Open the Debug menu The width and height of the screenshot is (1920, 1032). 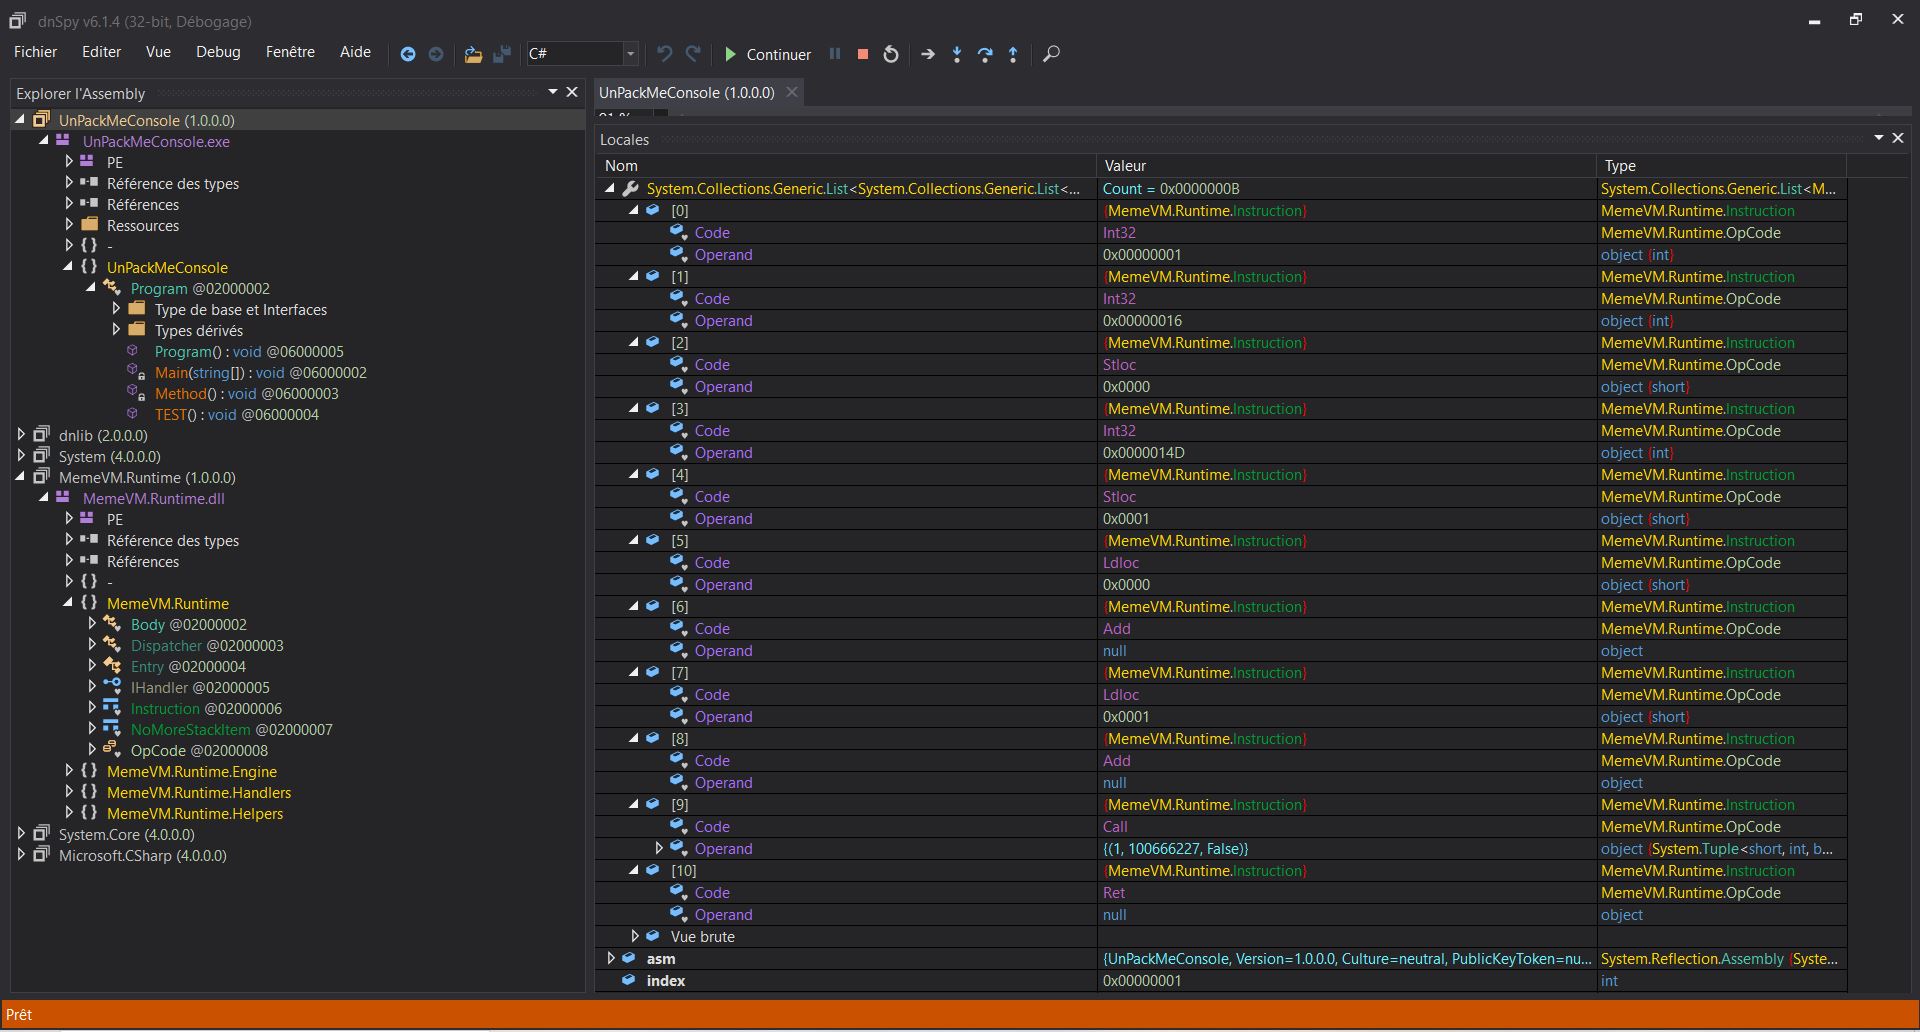click(218, 52)
